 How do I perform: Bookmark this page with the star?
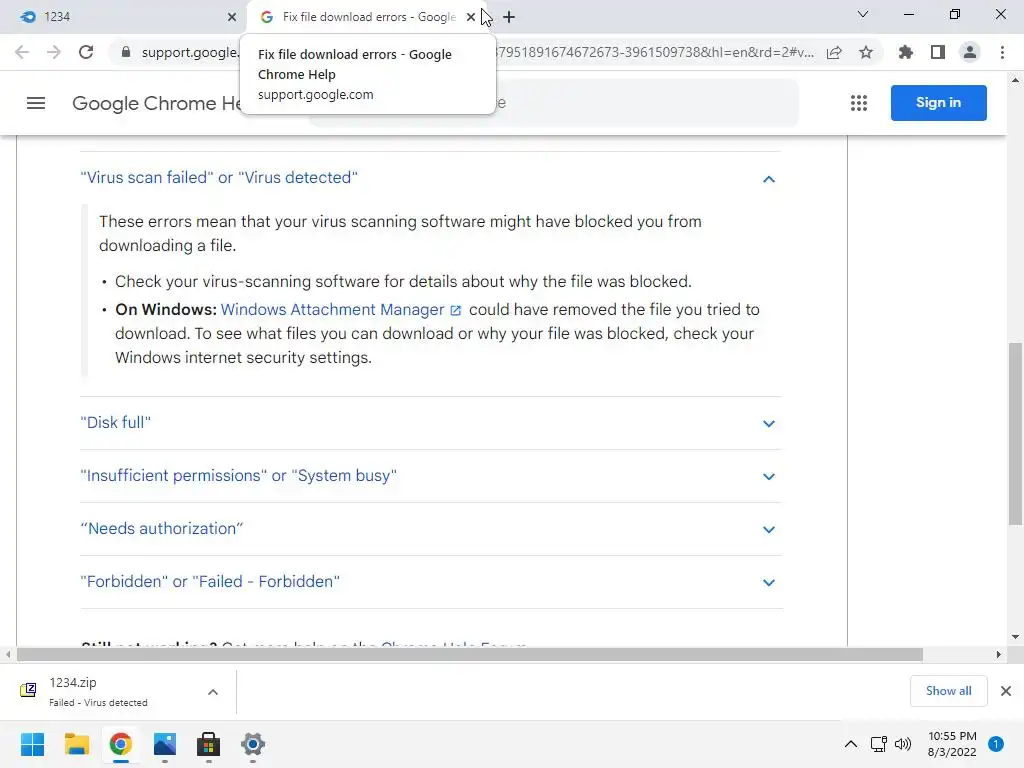click(x=866, y=52)
